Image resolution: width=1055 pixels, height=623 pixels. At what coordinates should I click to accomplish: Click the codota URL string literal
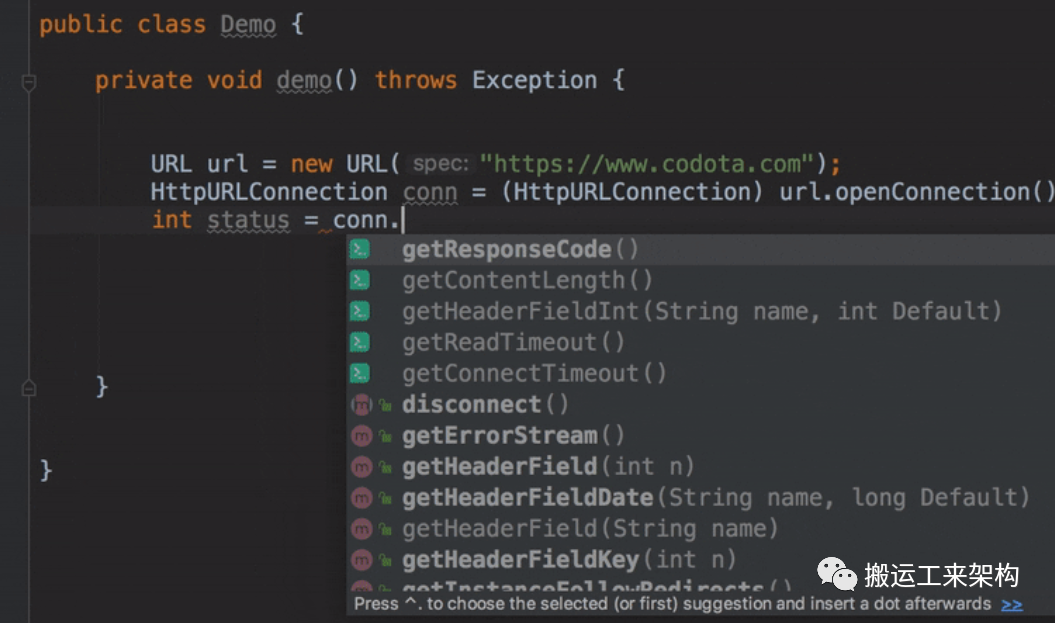click(649, 163)
